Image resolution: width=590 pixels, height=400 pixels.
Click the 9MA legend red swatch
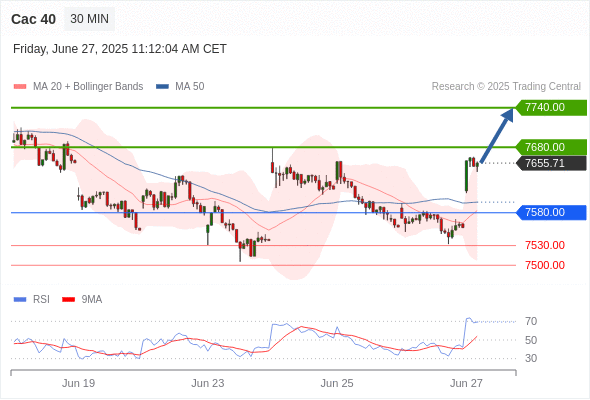[x=68, y=300]
